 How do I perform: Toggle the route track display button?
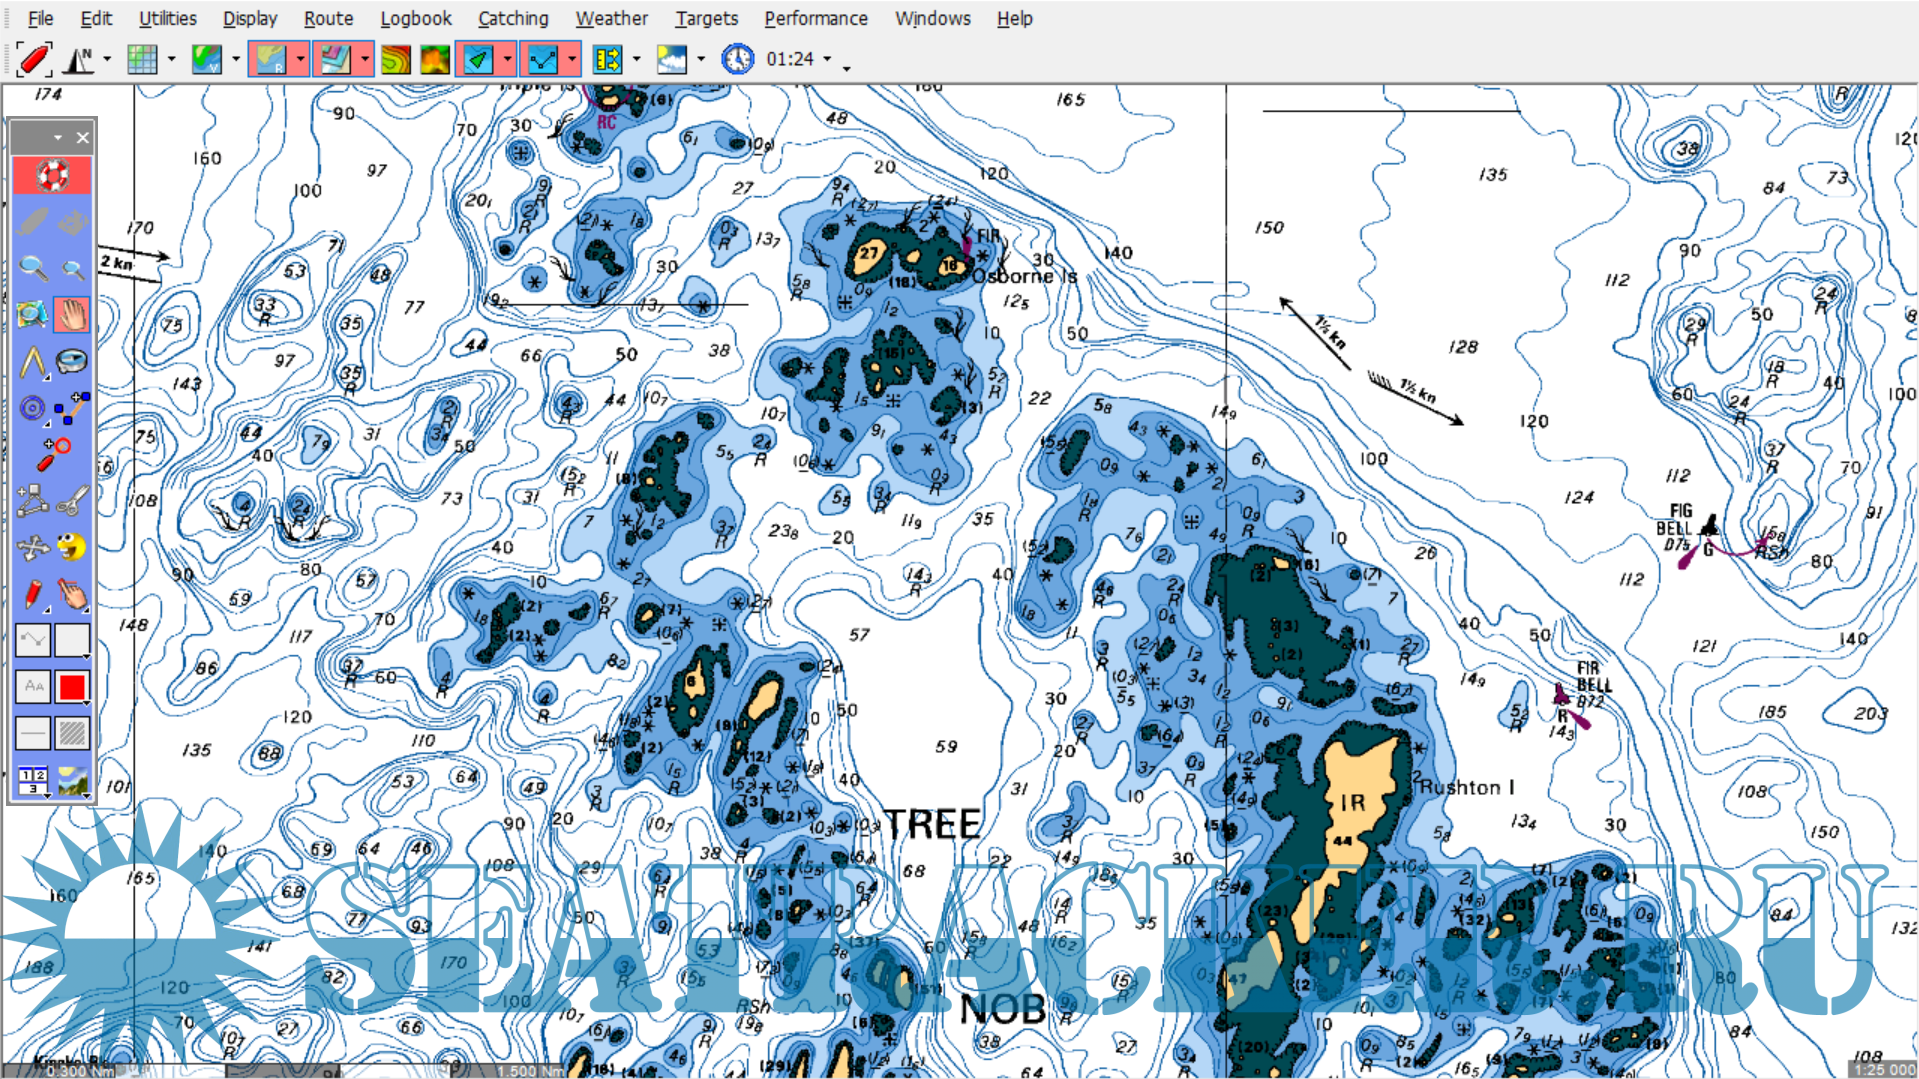pos(542,60)
